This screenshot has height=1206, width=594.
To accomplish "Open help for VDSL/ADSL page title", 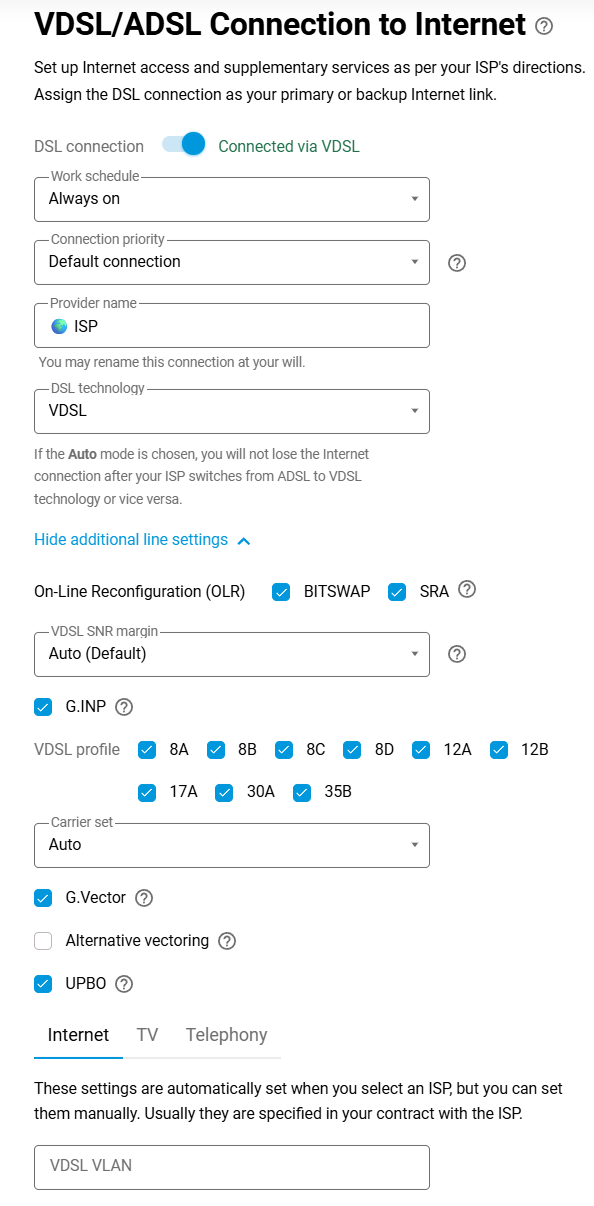I will point(543,26).
